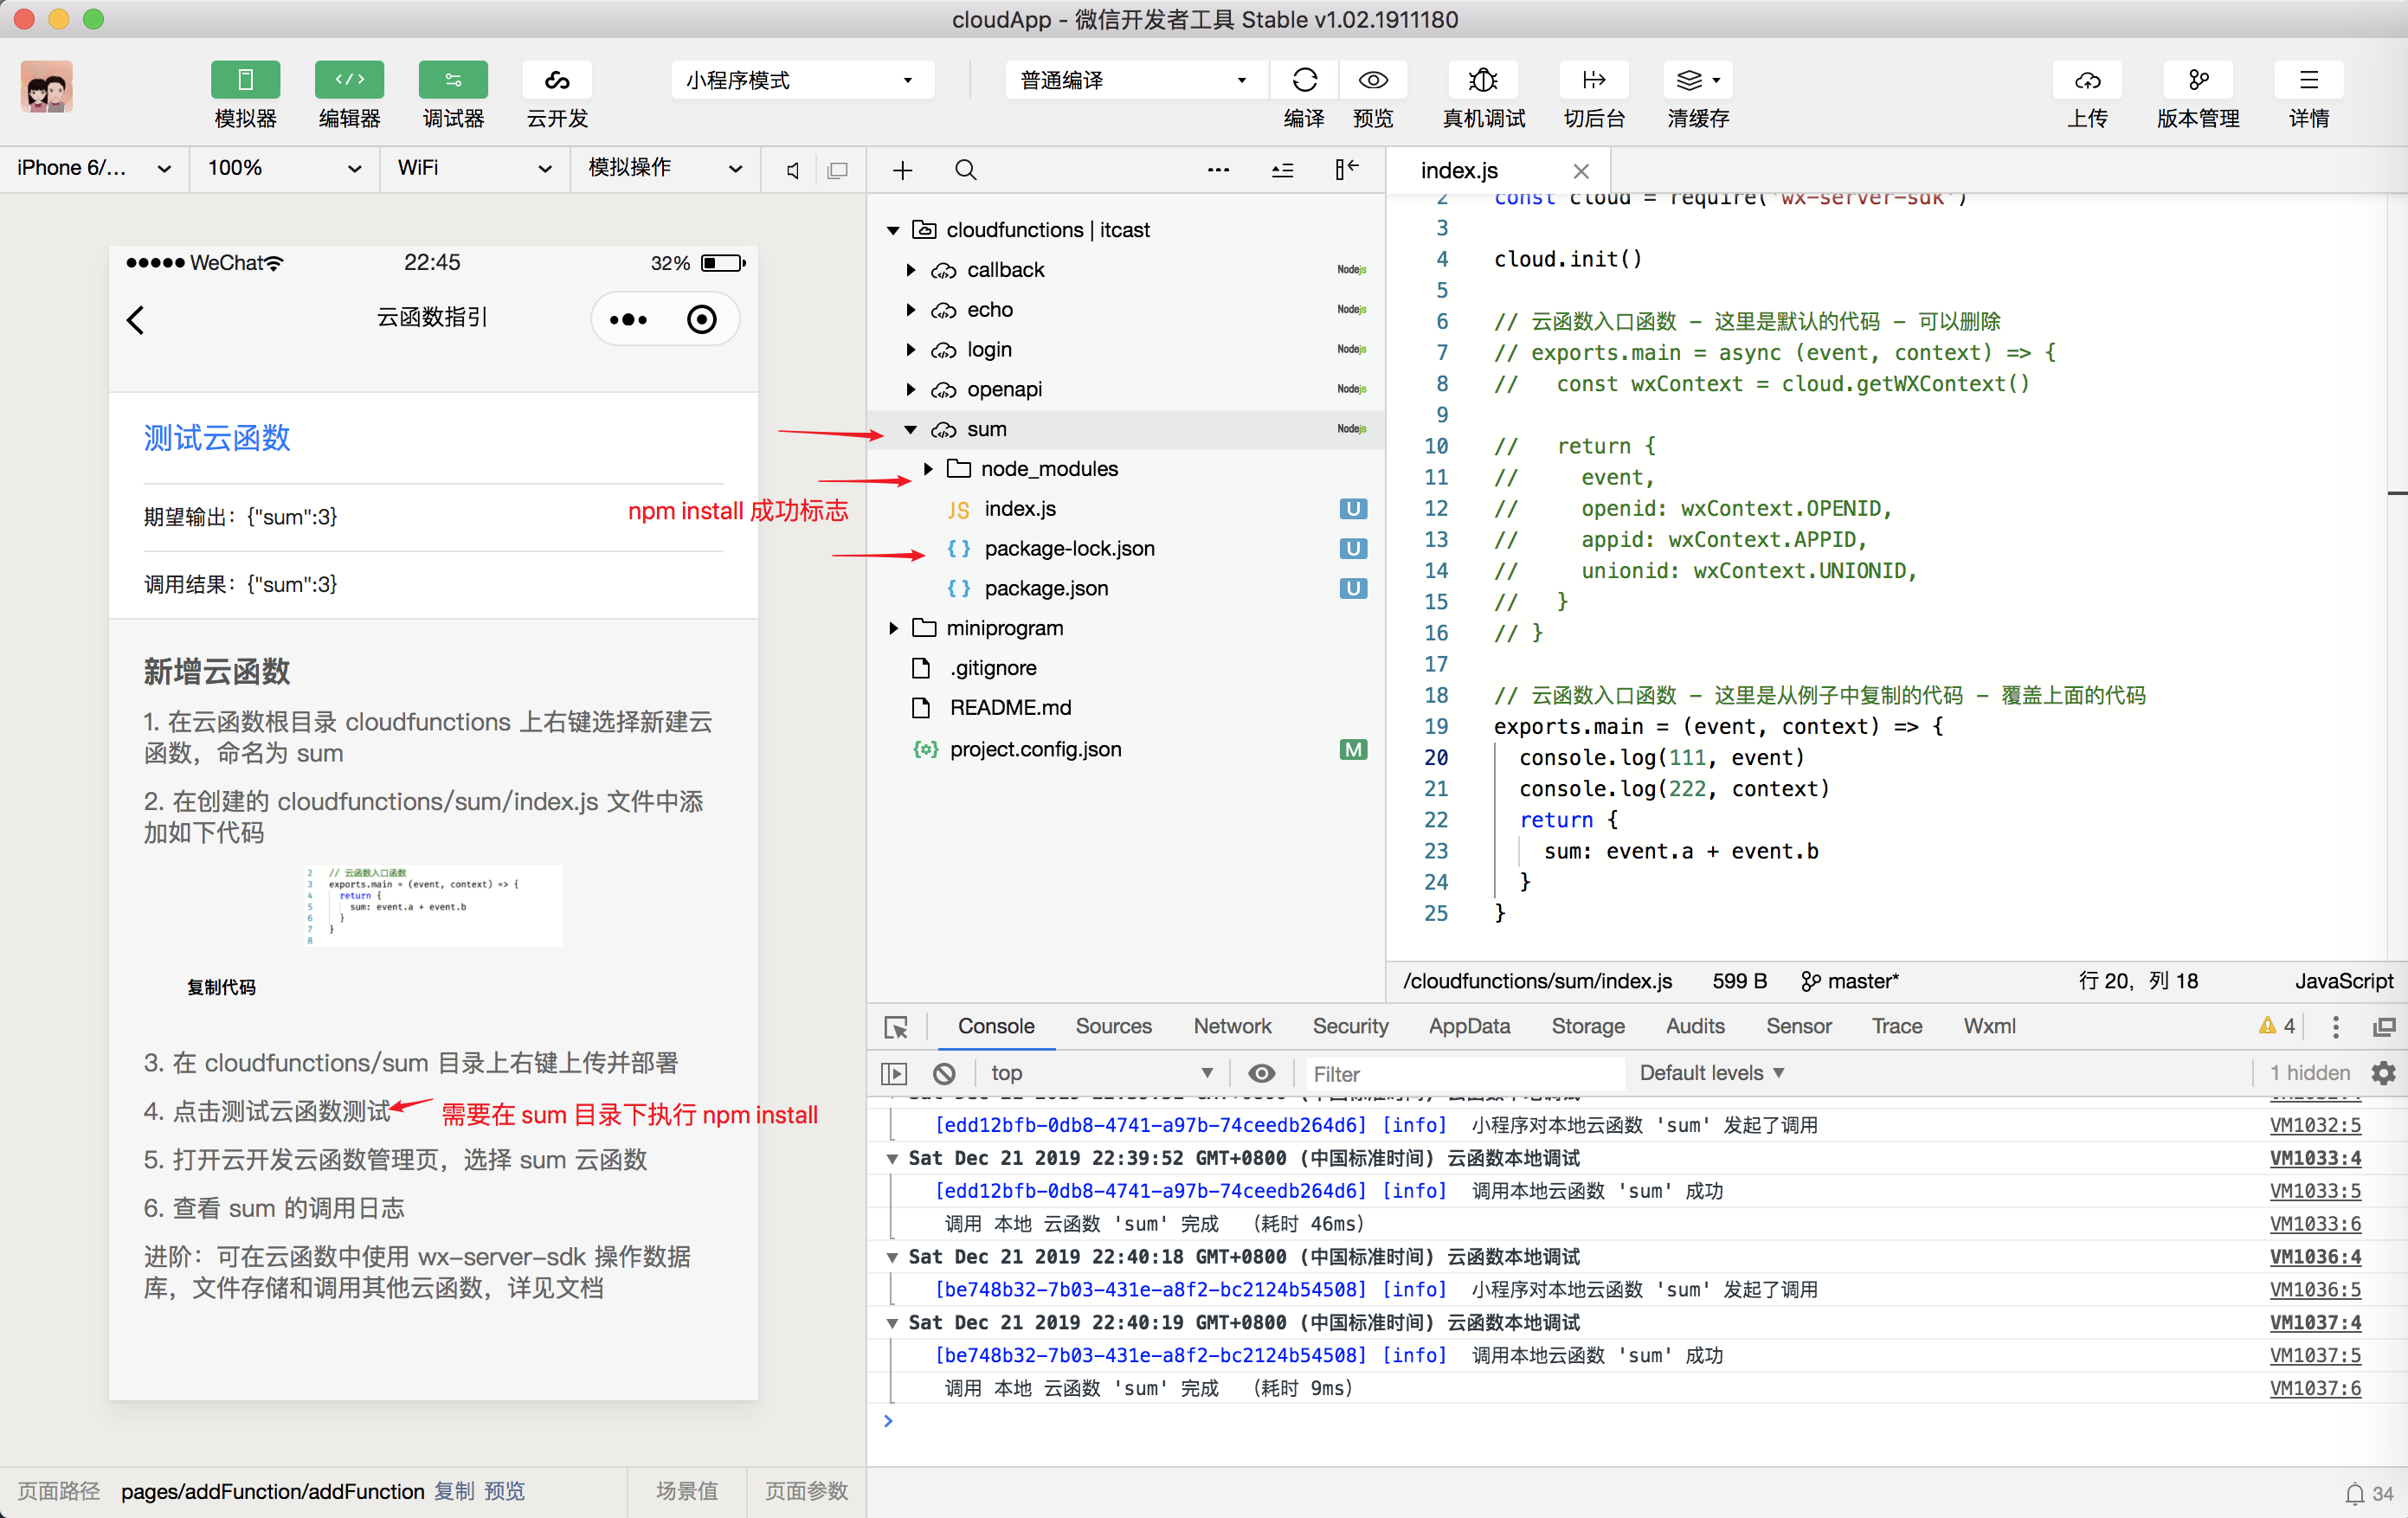Collapse the cloudfunctions | itcast folder
The height and width of the screenshot is (1518, 2408).
coord(893,230)
